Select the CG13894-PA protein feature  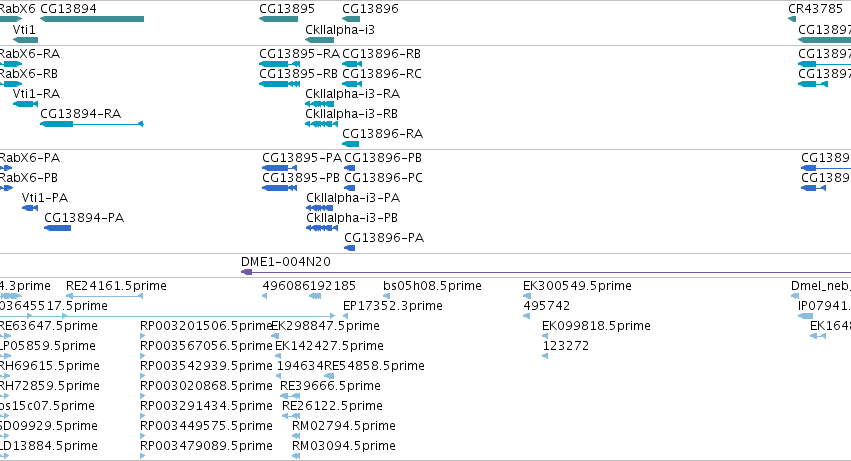click(x=58, y=228)
